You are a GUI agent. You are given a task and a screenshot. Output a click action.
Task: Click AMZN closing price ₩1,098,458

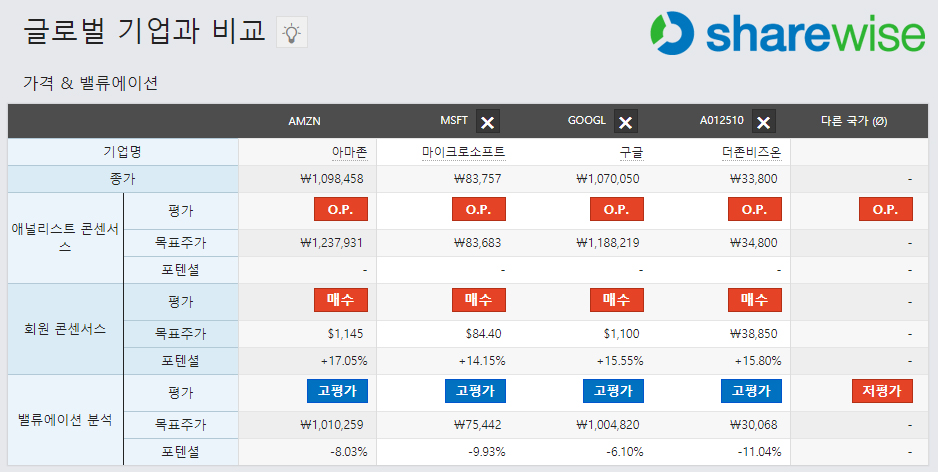[331, 179]
